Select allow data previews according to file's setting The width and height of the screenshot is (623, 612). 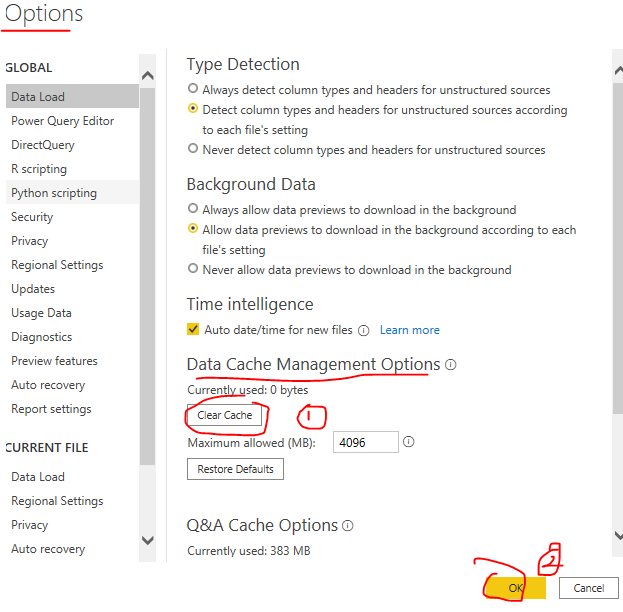pyautogui.click(x=193, y=228)
